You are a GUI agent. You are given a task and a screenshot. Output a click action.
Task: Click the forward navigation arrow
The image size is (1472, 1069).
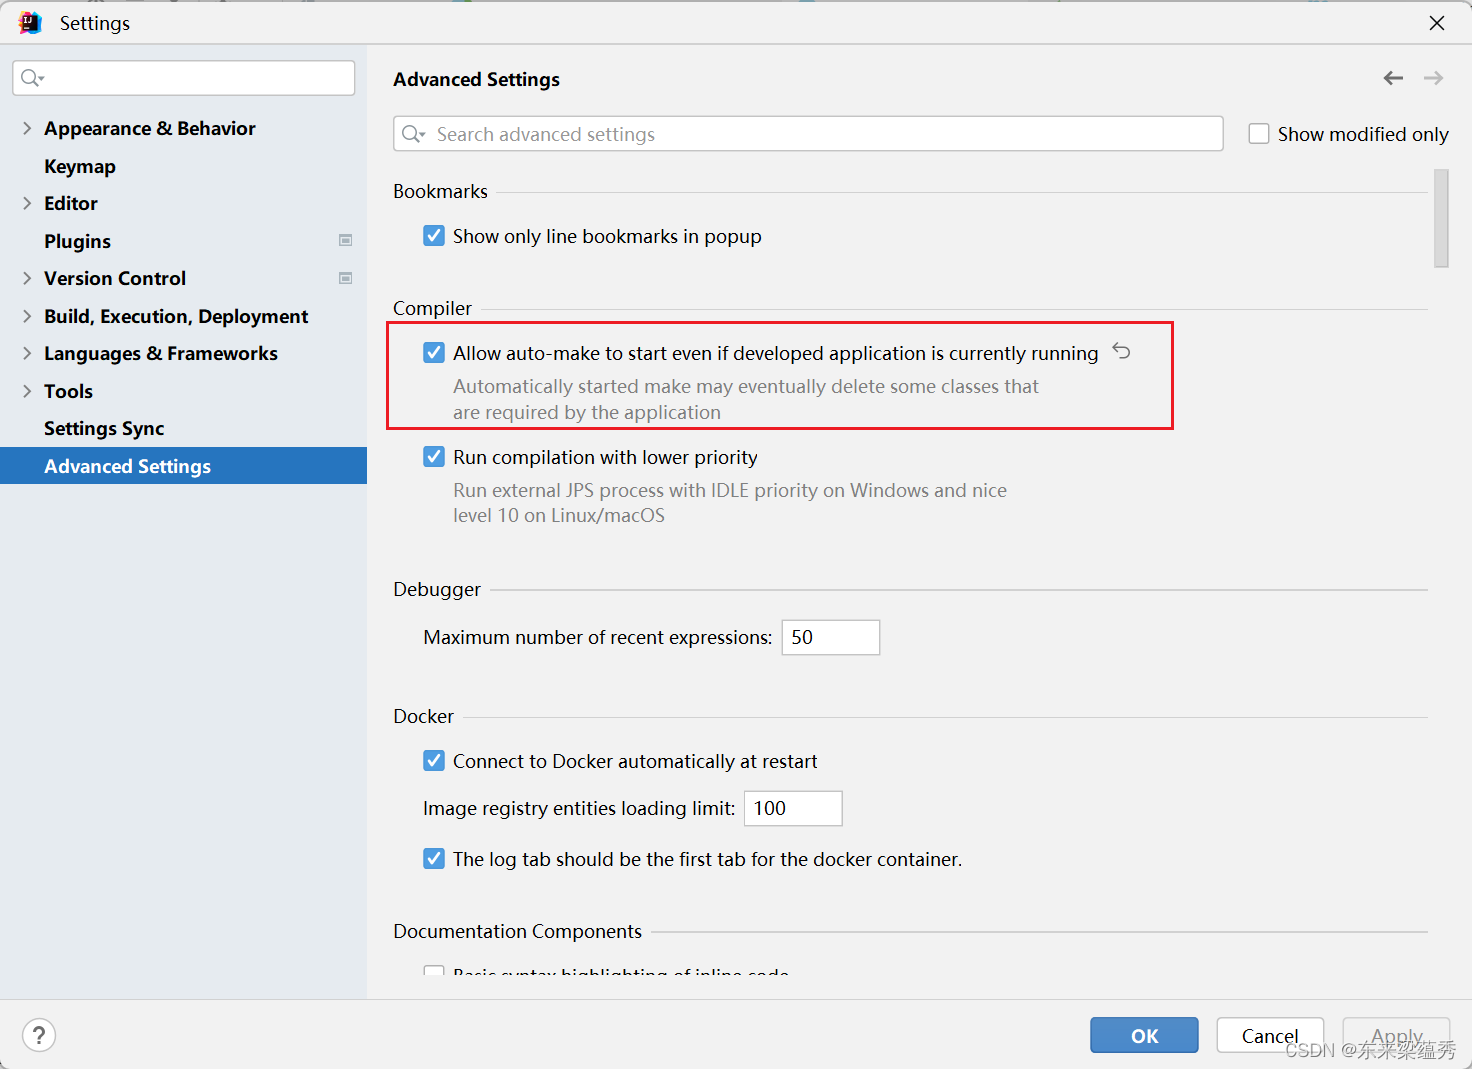click(x=1433, y=78)
